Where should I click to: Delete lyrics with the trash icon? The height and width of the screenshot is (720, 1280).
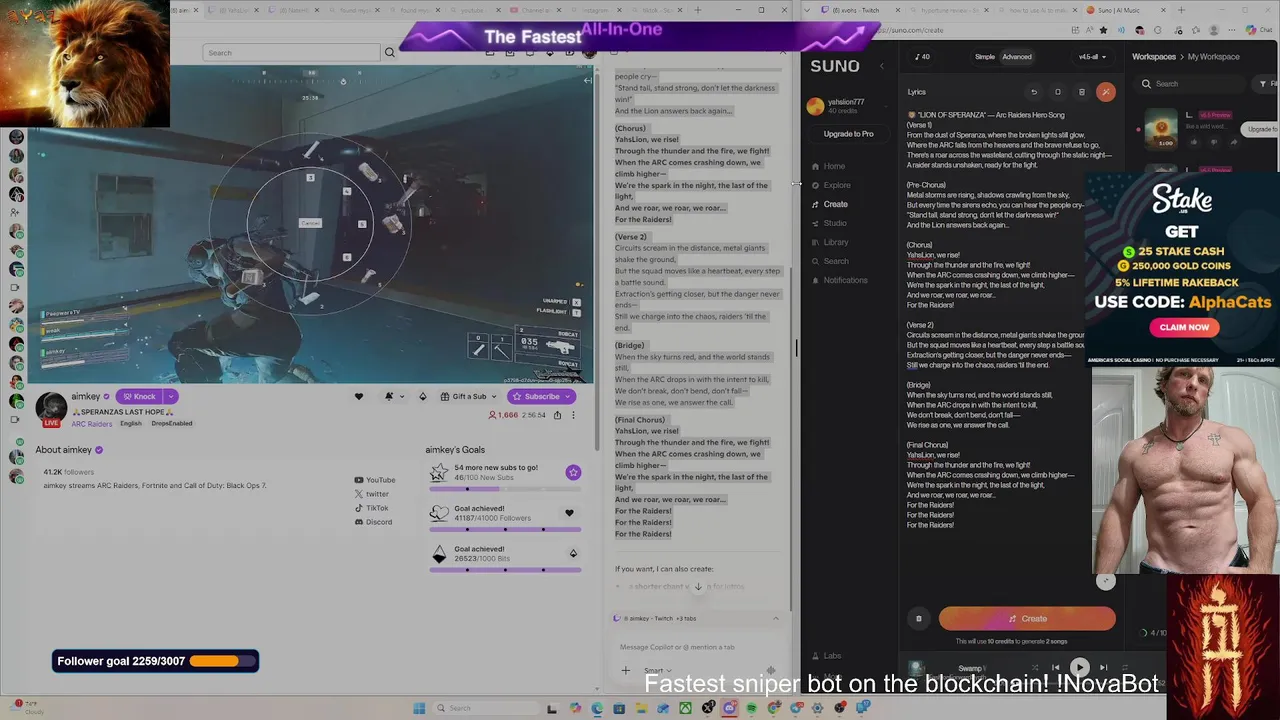pyautogui.click(x=1082, y=92)
